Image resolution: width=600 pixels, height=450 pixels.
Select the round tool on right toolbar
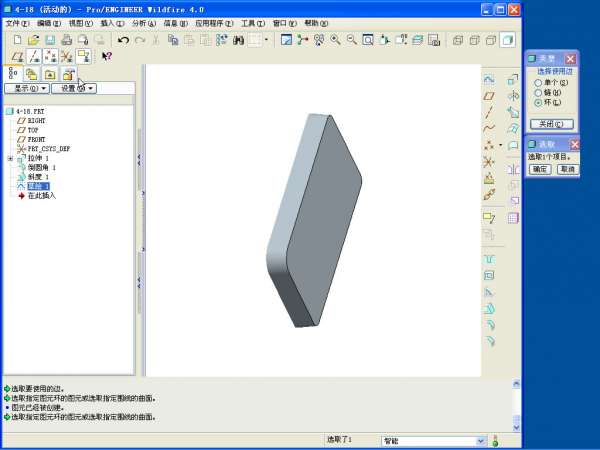coord(490,324)
